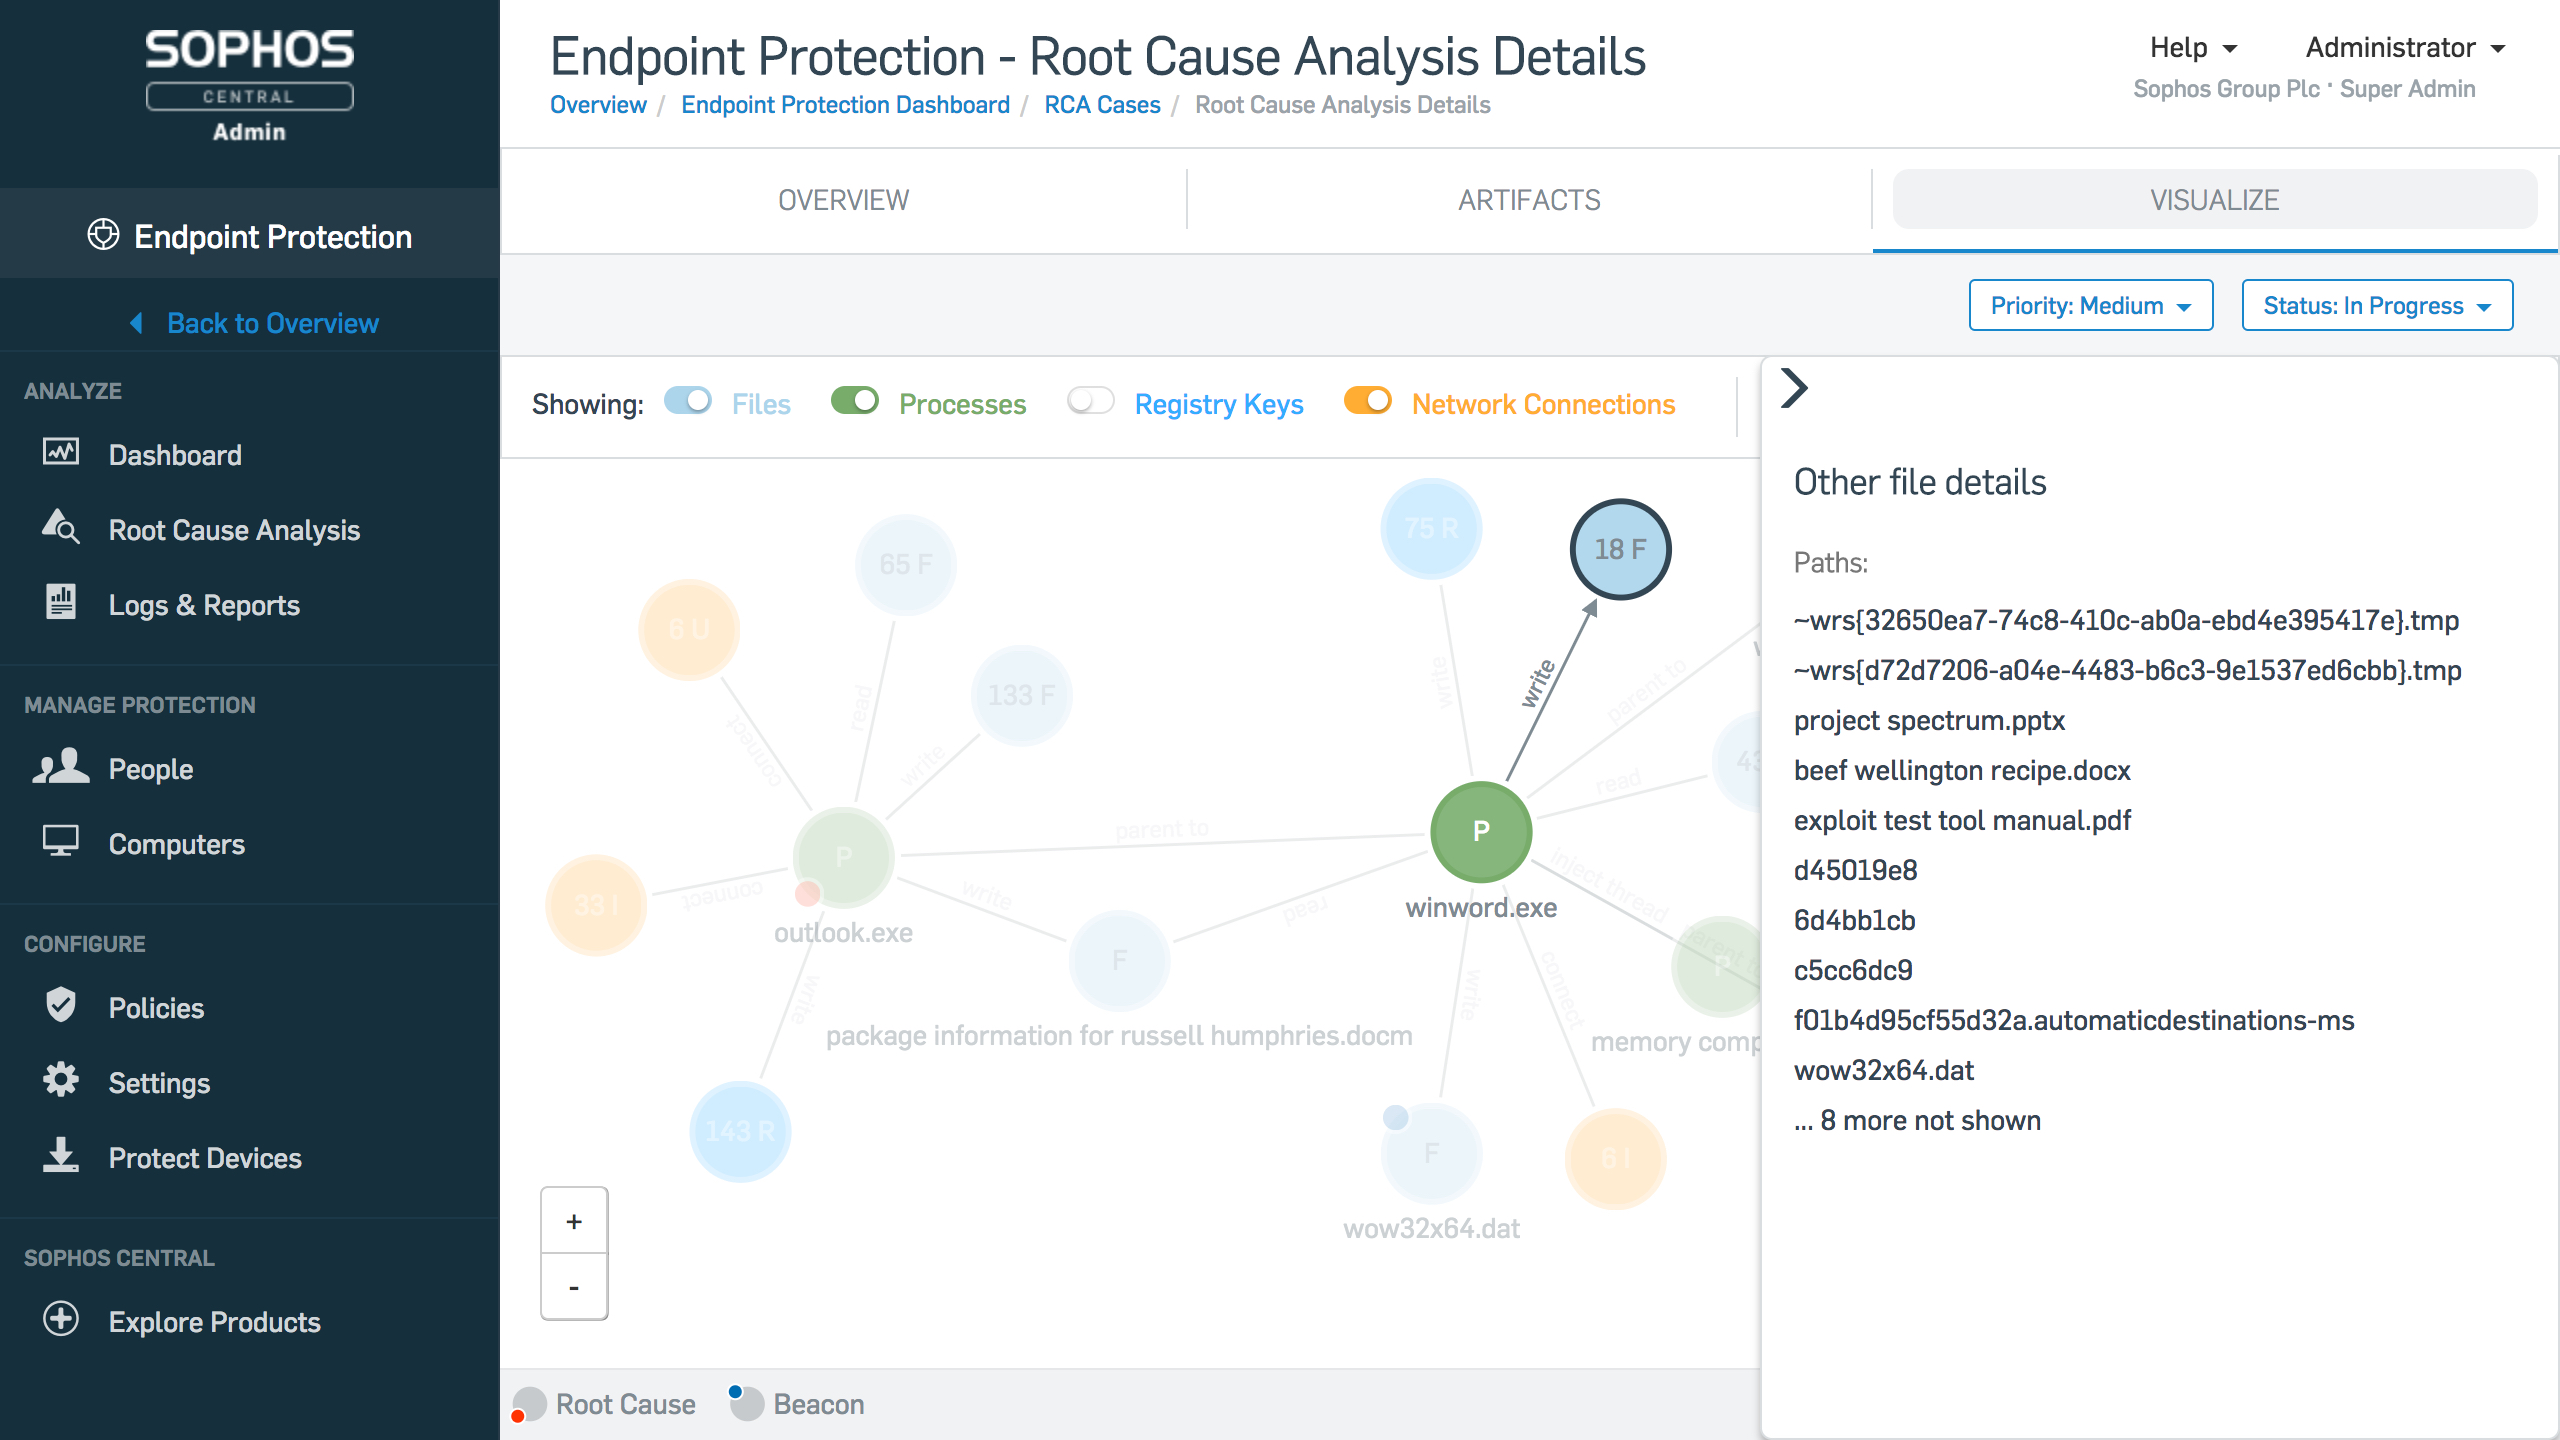Click the Logs & Reports document icon

tap(61, 601)
